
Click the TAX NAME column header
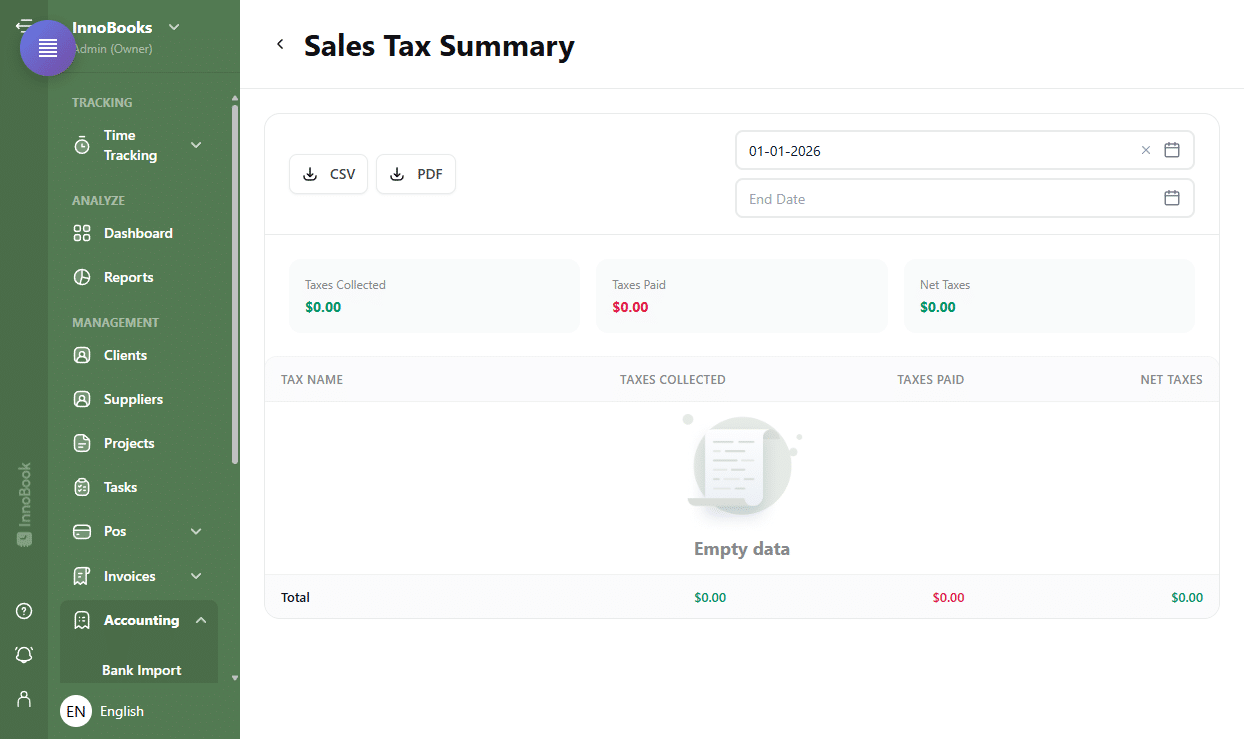point(312,379)
